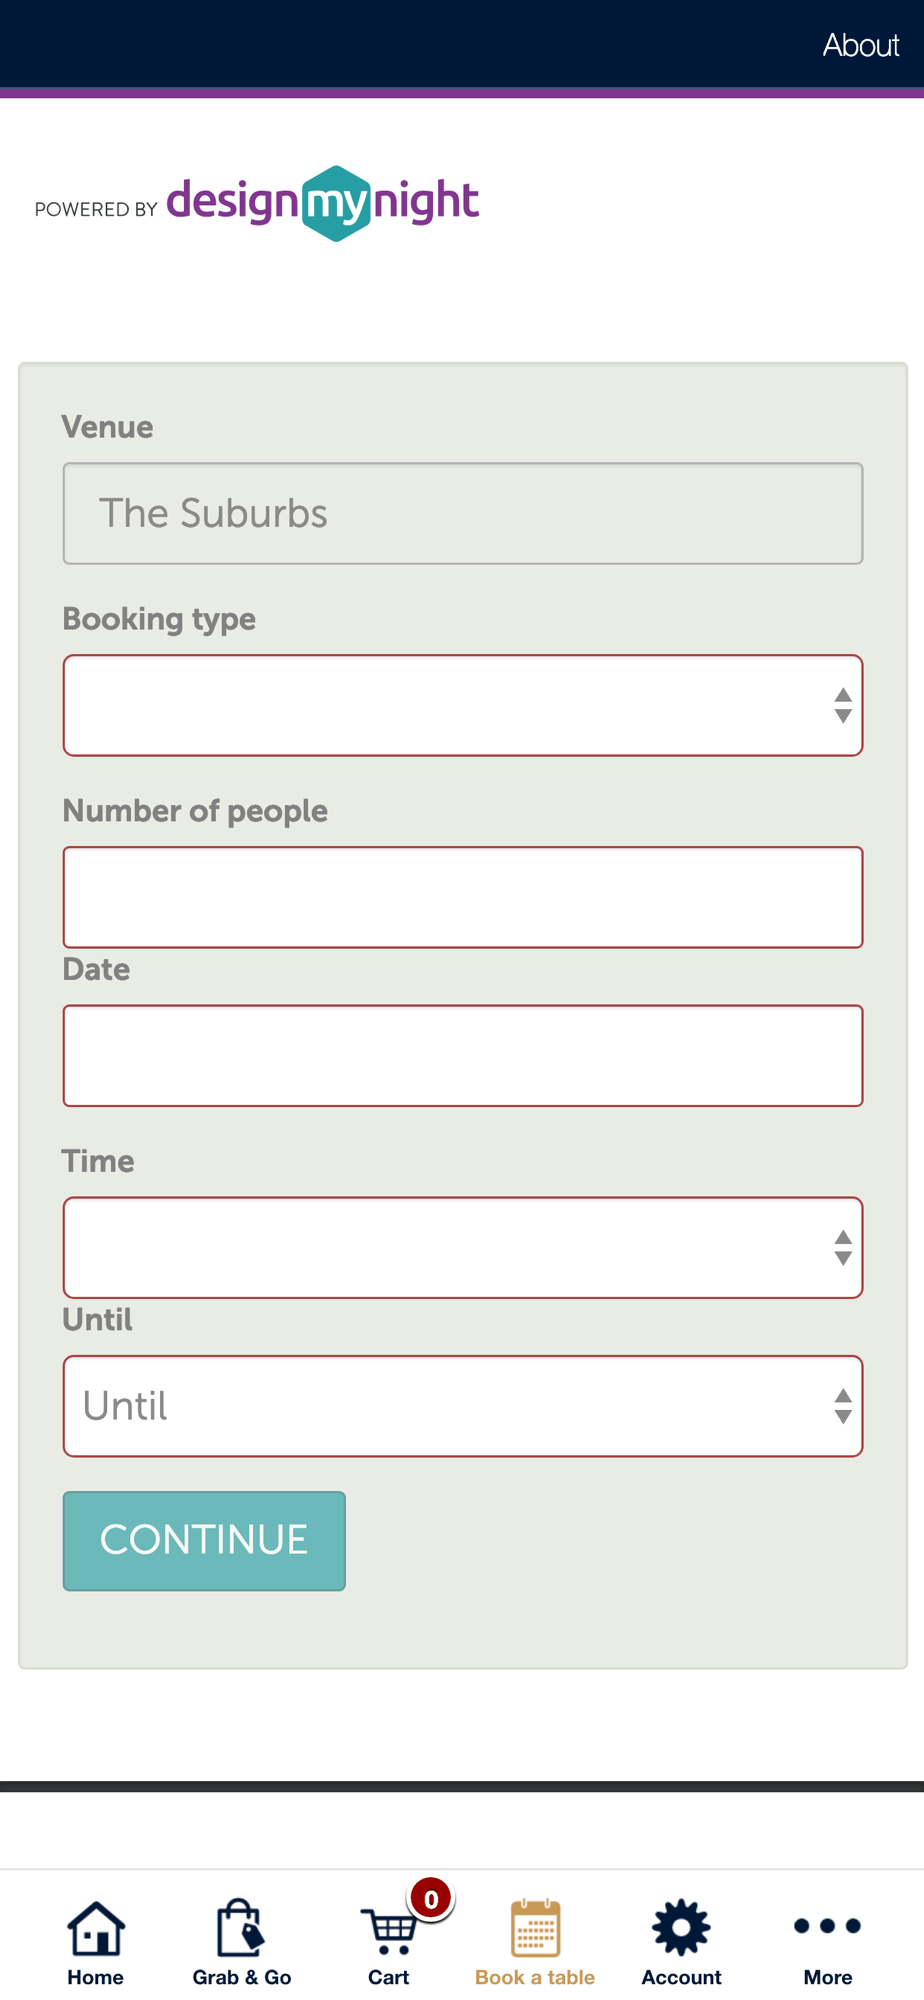Viewport: 924px width, 2000px height.
Task: Click the designmynight logo
Action: point(323,203)
